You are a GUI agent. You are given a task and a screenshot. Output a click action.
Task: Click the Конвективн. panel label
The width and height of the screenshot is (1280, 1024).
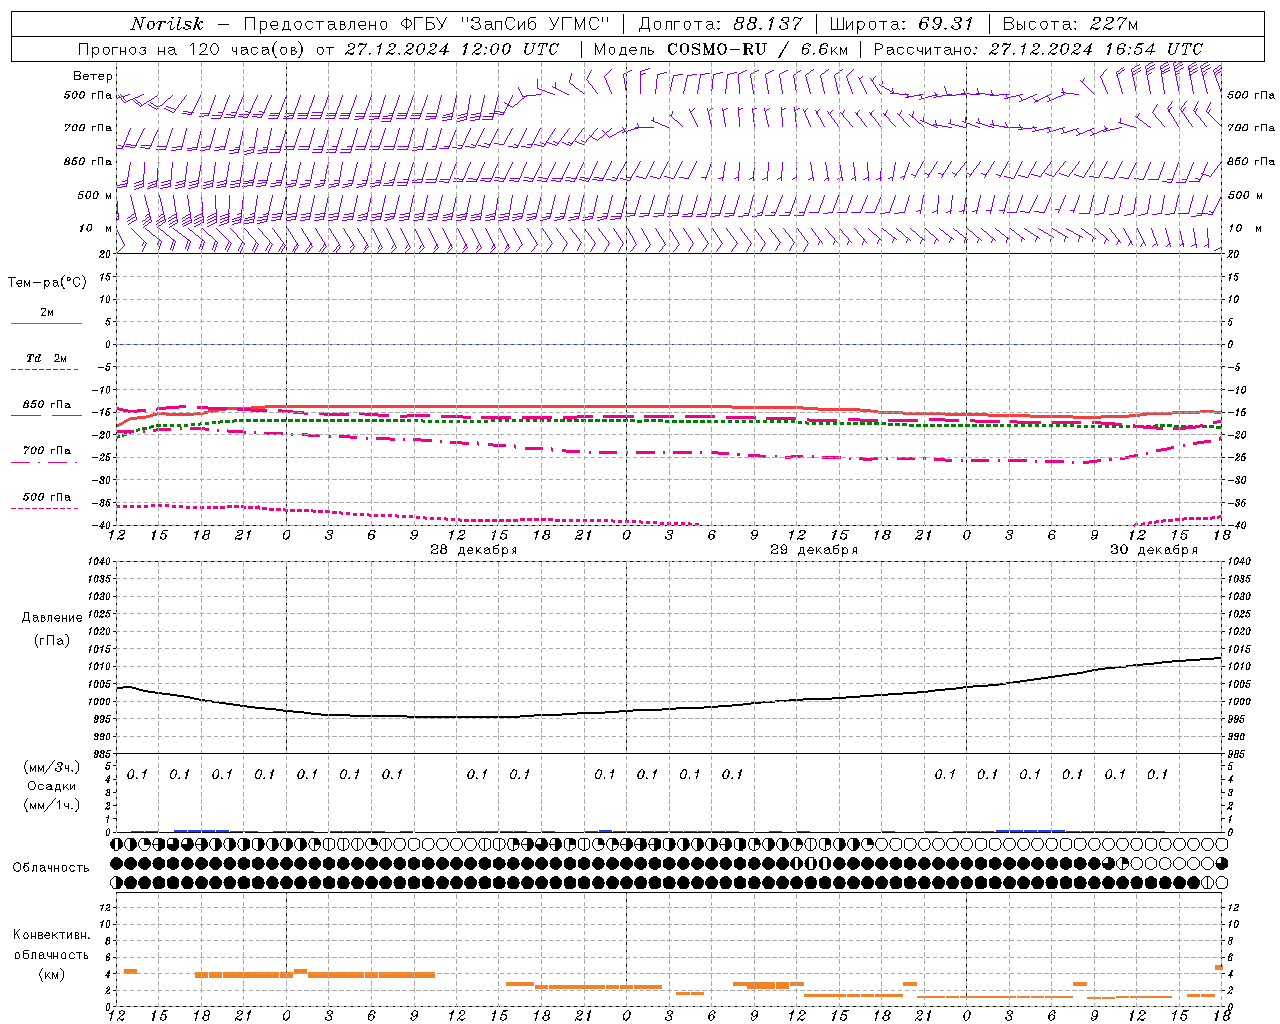pos(51,935)
